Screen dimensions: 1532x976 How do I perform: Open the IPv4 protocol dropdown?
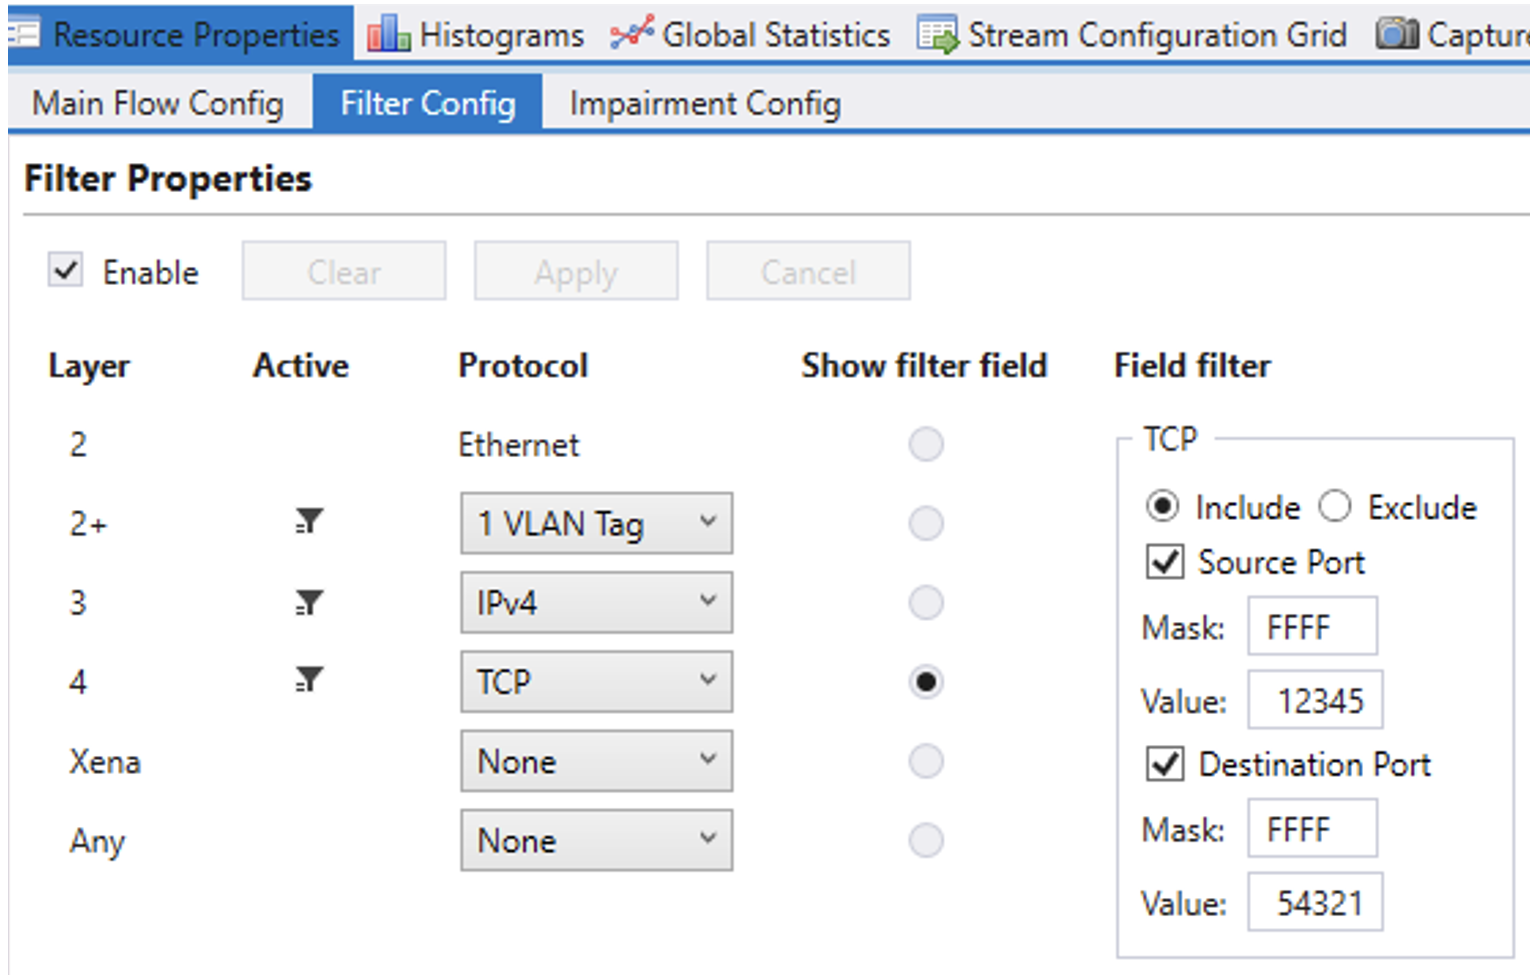596,602
